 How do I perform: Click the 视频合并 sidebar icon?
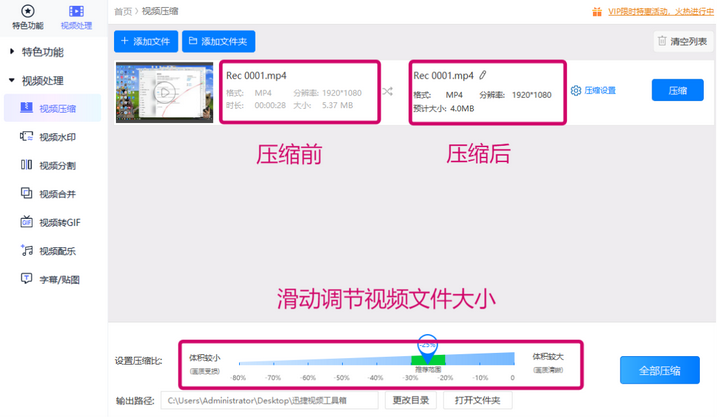26,193
